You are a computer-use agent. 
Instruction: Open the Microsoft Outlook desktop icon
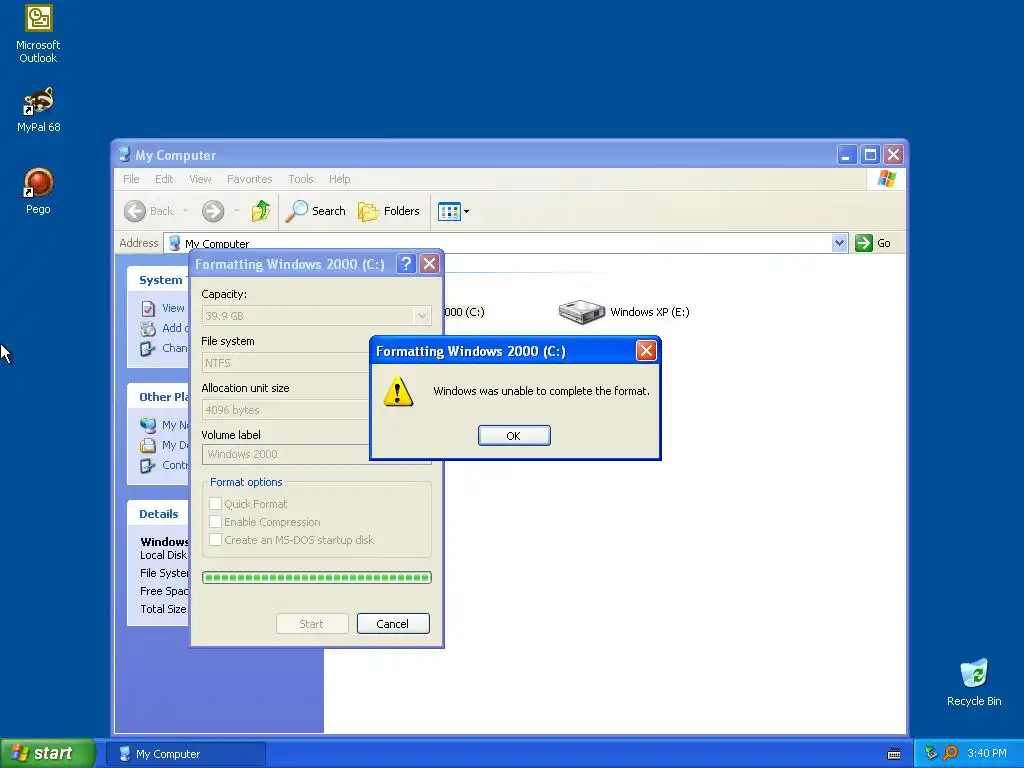[x=38, y=34]
